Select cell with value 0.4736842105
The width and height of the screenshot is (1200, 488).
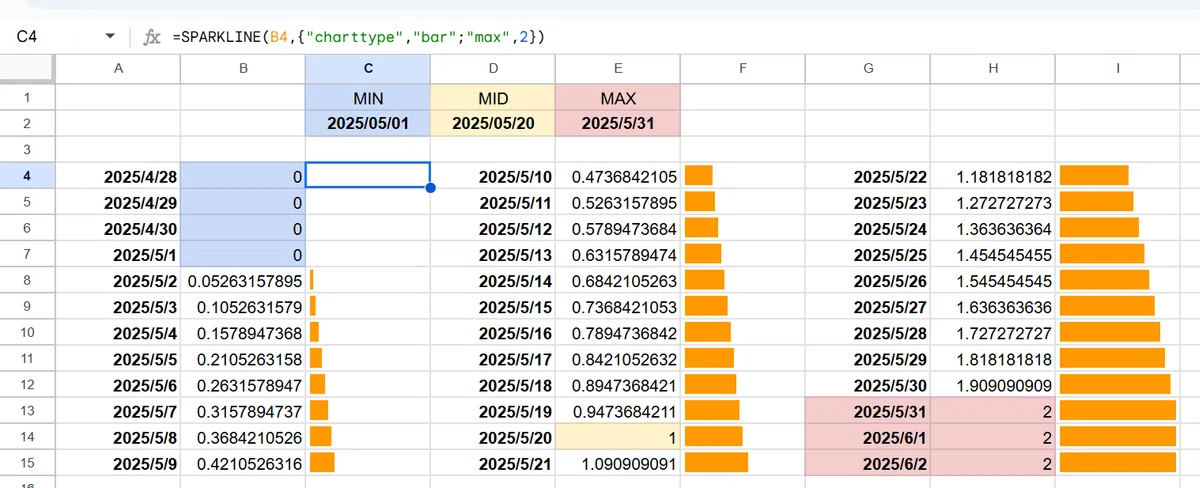618,176
